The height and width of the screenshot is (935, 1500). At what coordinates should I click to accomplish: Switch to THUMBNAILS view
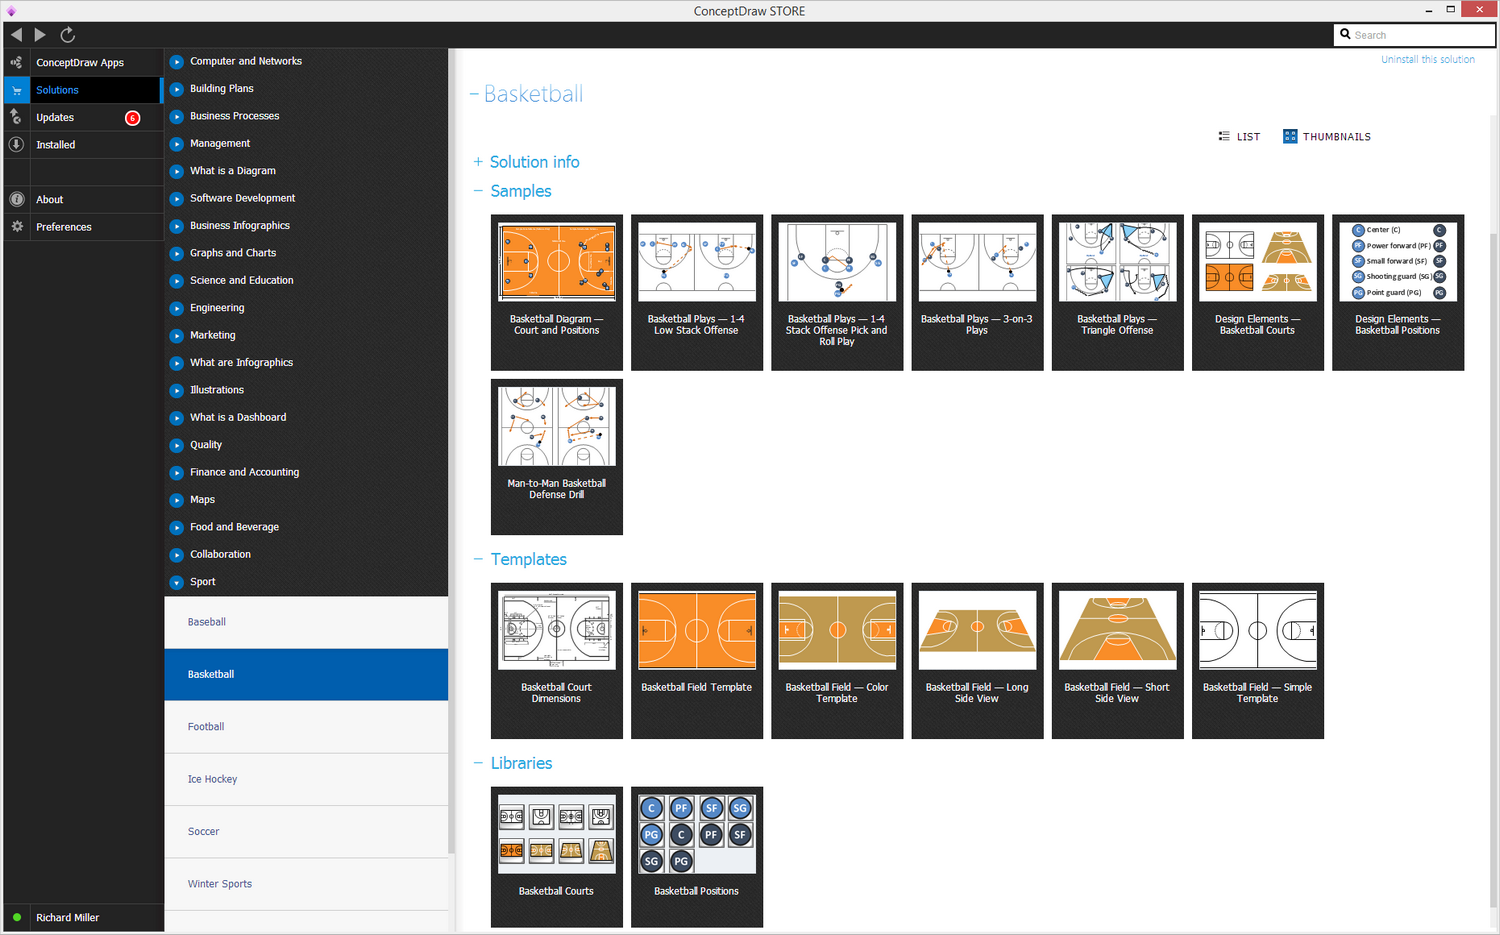(1327, 137)
